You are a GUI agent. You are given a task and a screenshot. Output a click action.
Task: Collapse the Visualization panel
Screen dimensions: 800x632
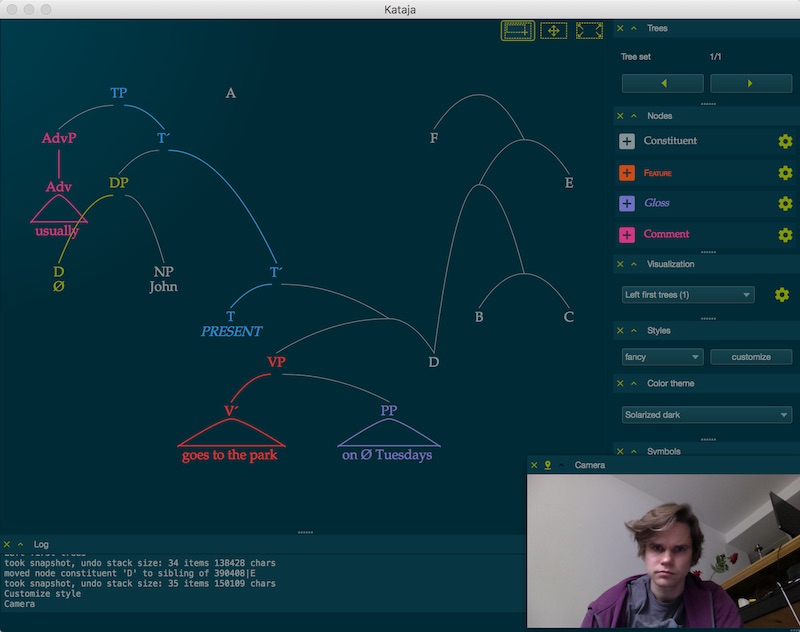pyautogui.click(x=634, y=264)
